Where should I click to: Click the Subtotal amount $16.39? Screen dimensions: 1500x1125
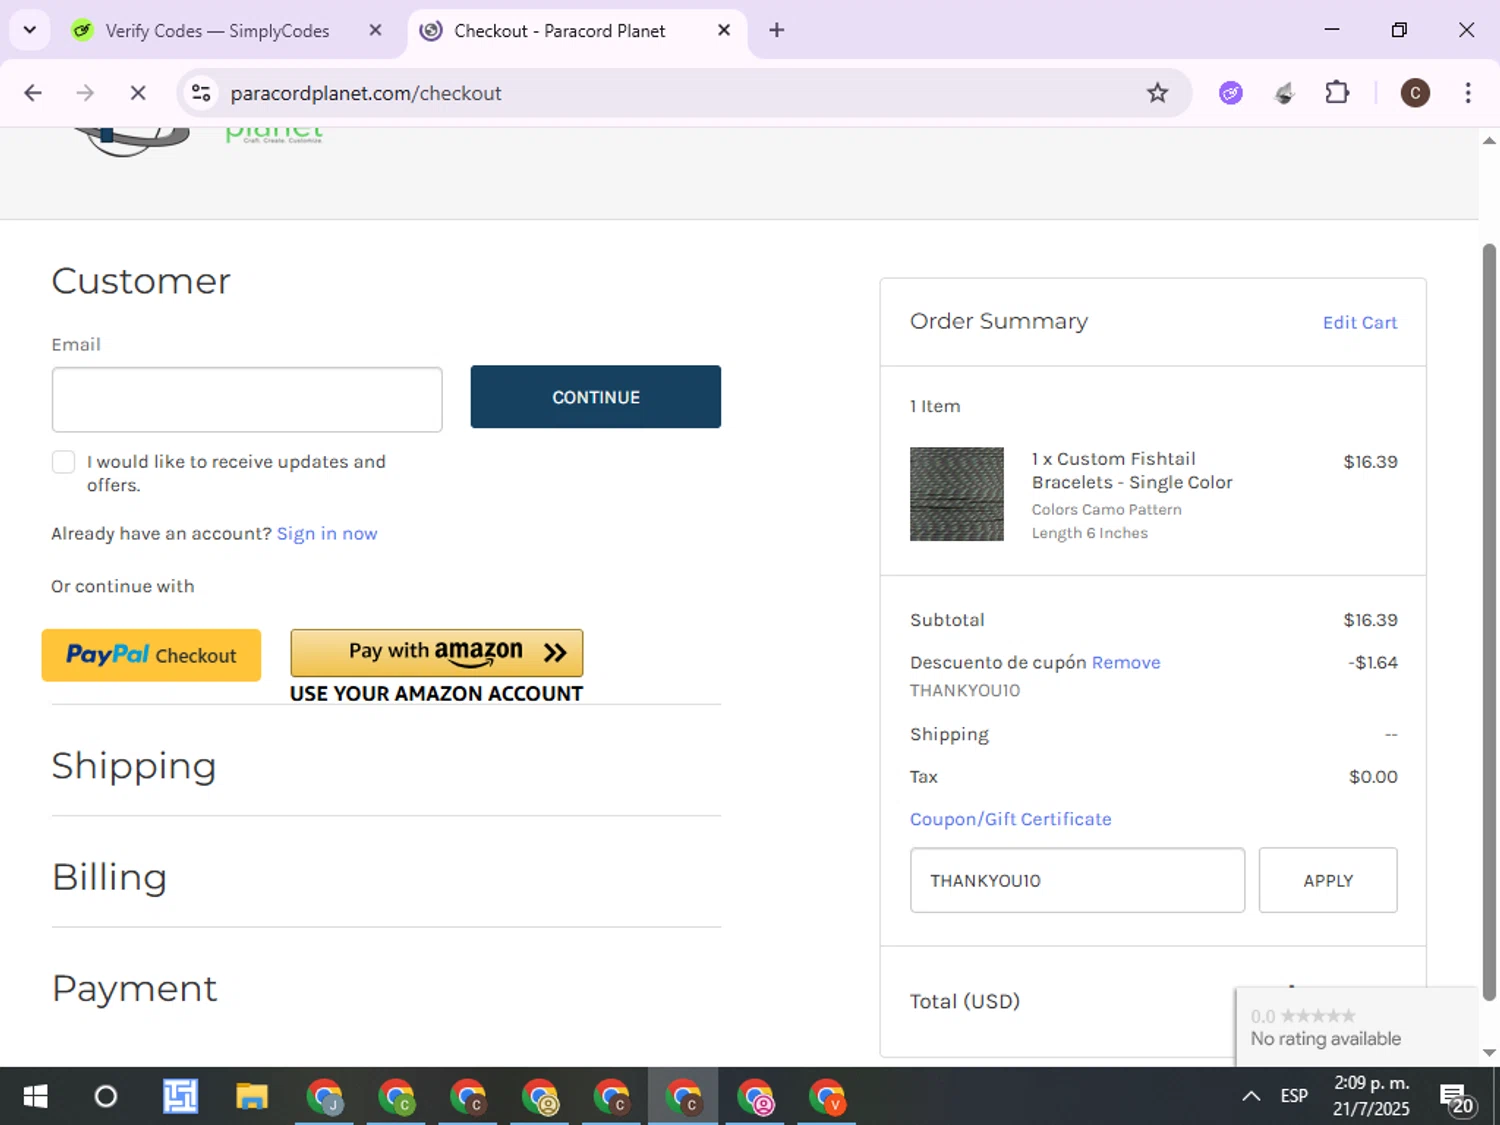[x=1370, y=620]
